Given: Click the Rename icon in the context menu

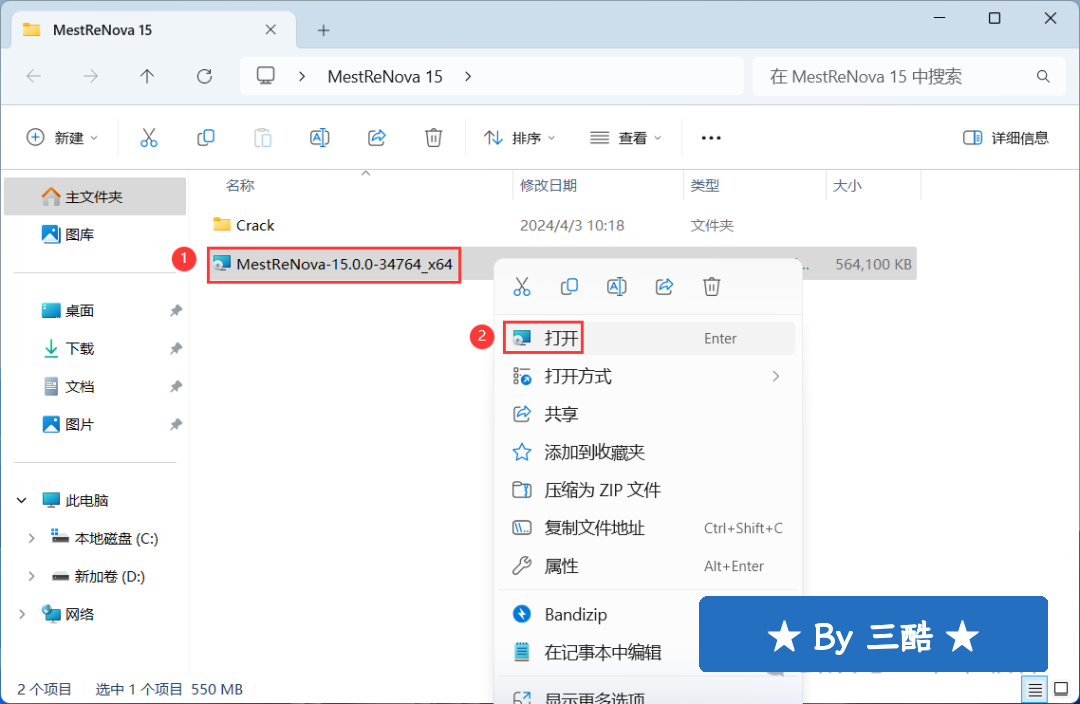Looking at the screenshot, I should click(x=616, y=287).
